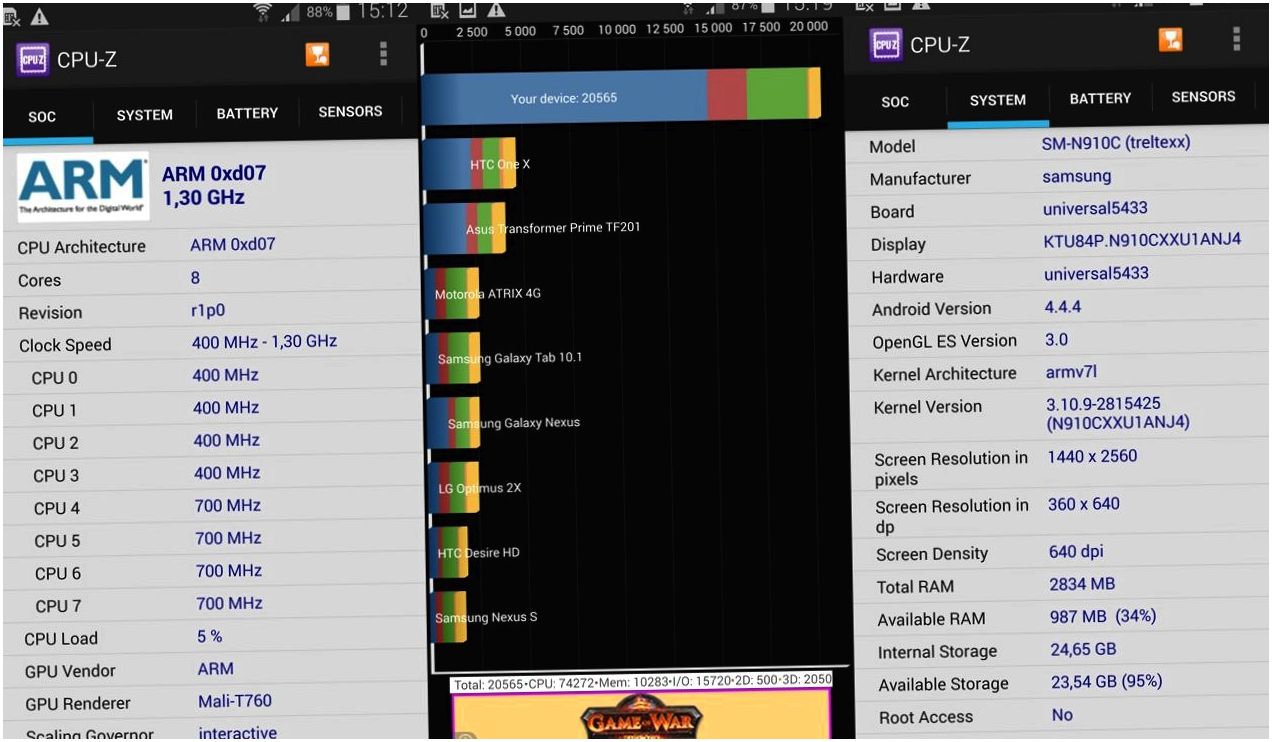Tap the CPU Architecture row
Screen dimensions: 1272x742
pyautogui.click(x=209, y=245)
